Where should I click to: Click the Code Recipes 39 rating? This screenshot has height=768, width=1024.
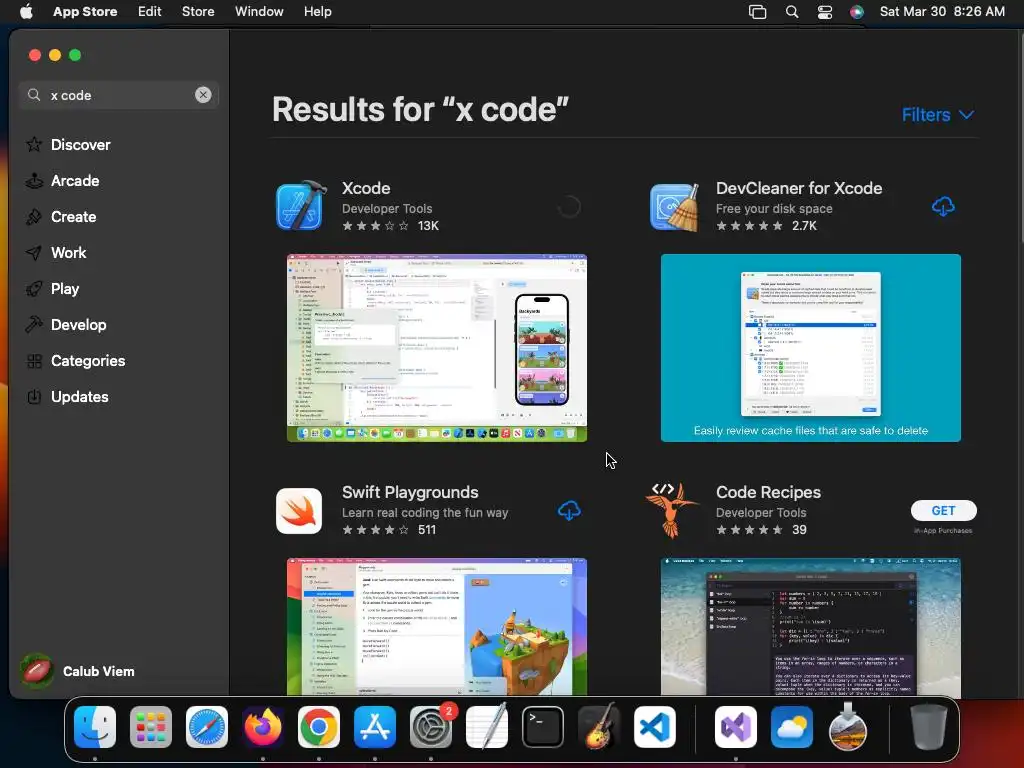pos(761,530)
